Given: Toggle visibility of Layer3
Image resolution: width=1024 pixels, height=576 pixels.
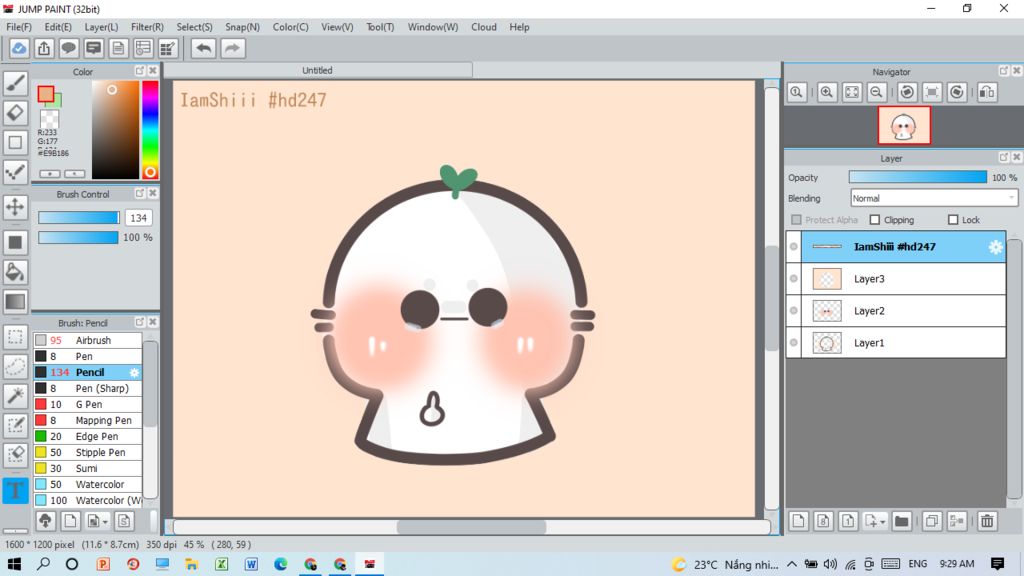Looking at the screenshot, I should pyautogui.click(x=794, y=279).
